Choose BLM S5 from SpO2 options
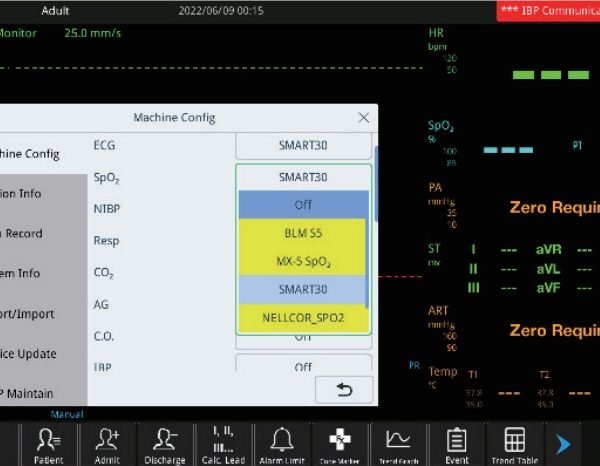Viewport: 600px width, 466px height. point(303,233)
